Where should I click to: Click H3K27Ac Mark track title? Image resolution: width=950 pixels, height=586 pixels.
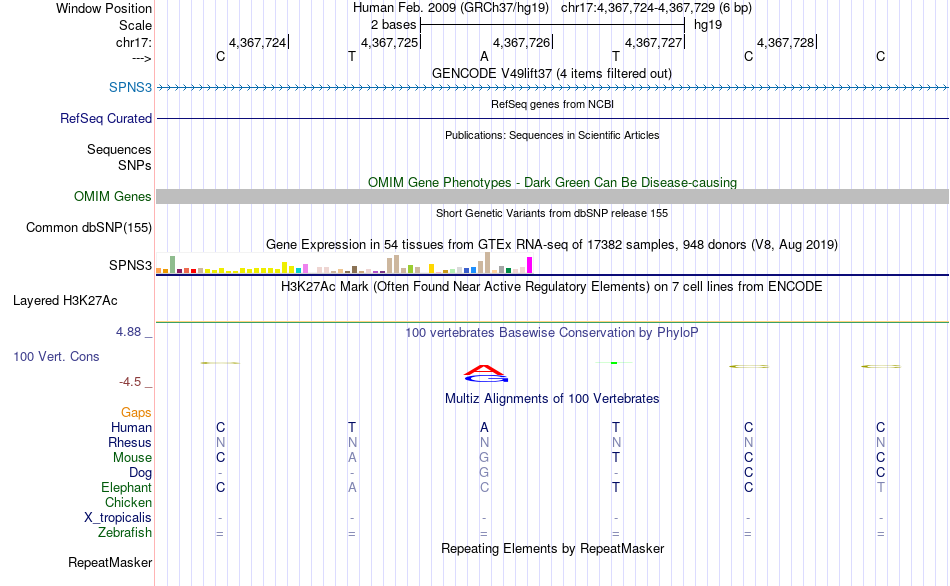coord(552,287)
